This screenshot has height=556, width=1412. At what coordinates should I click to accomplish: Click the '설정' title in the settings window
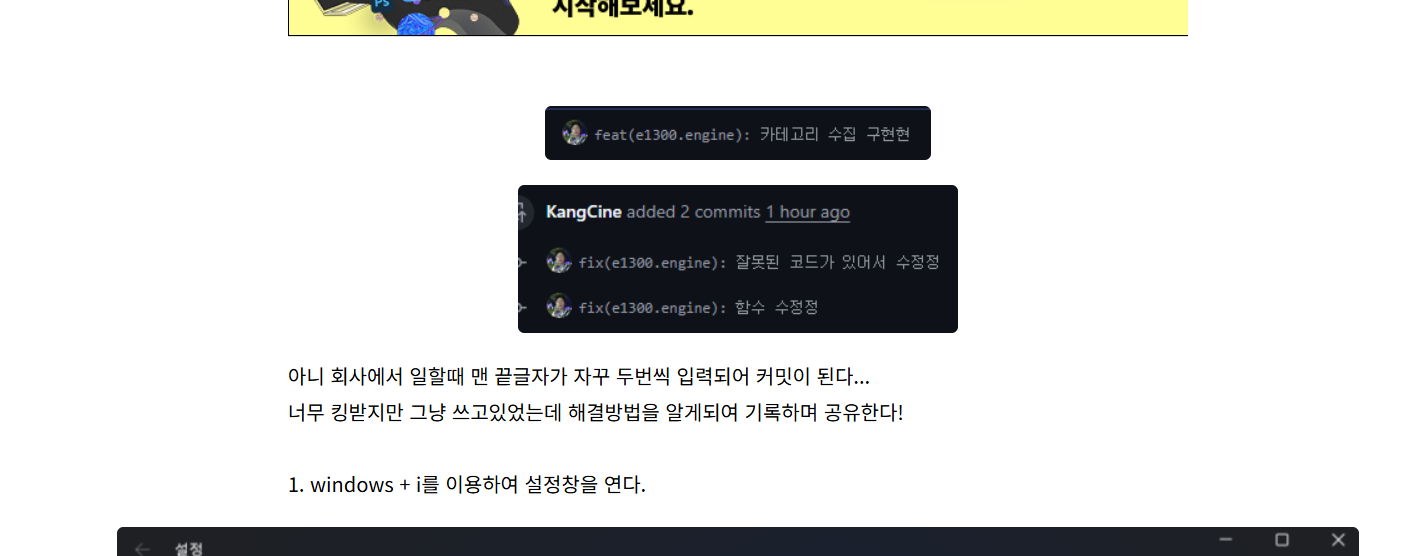coord(189,549)
